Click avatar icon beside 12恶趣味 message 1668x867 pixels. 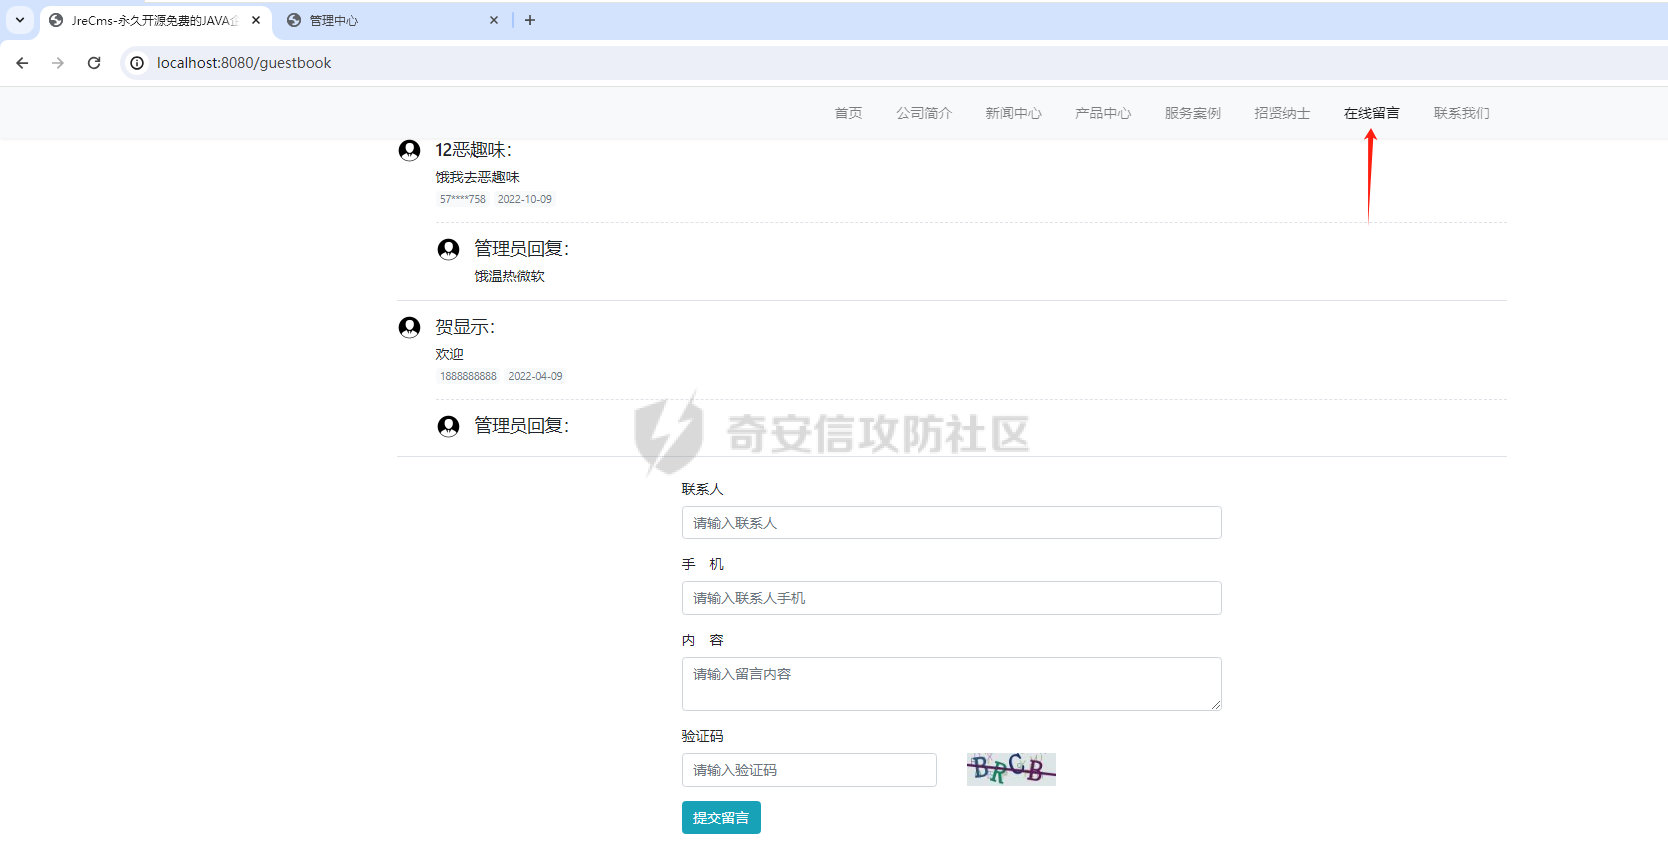coord(409,150)
